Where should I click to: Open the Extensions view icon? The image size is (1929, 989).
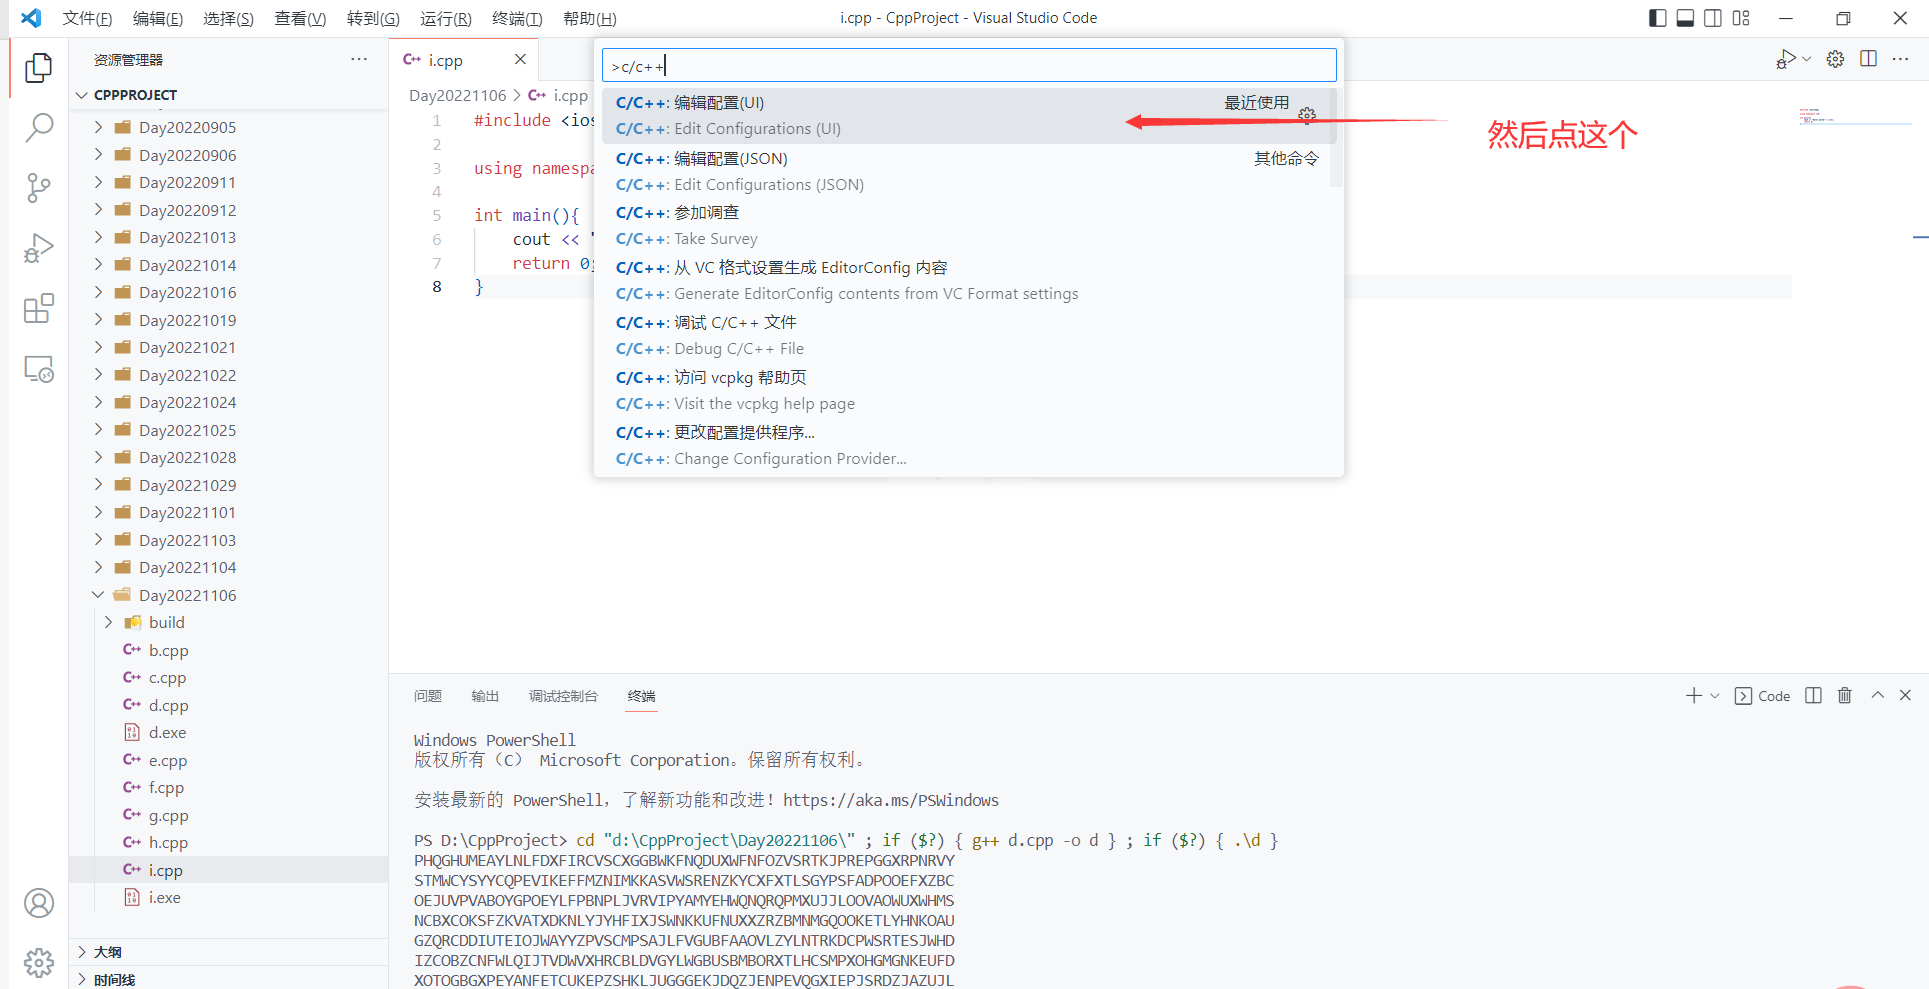[x=38, y=309]
